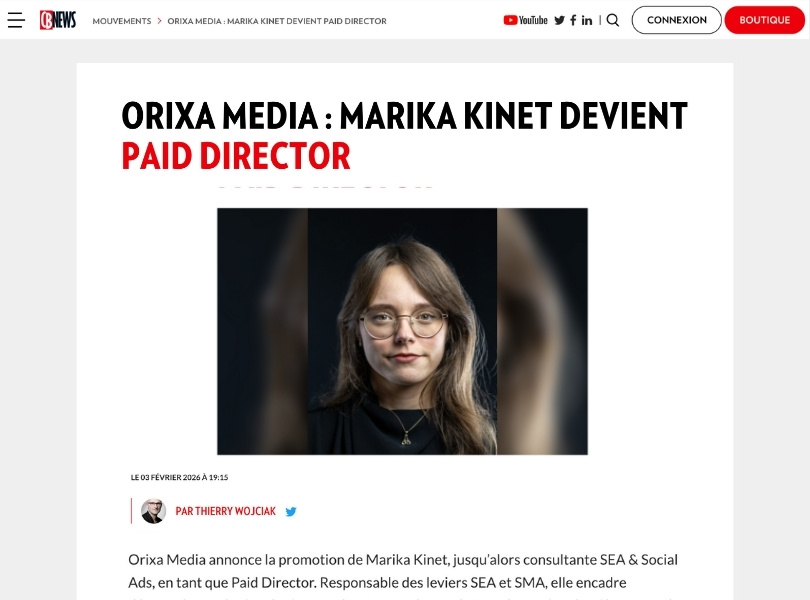Viewport: 810px width, 600px height.
Task: Open the search magnifier icon
Action: 613,20
